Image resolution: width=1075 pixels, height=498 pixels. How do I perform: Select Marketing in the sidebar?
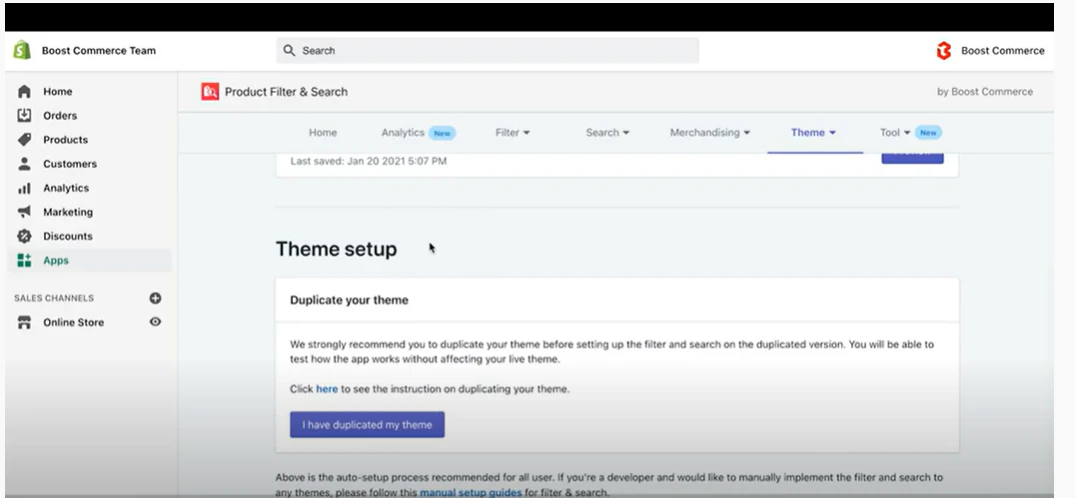[68, 212]
